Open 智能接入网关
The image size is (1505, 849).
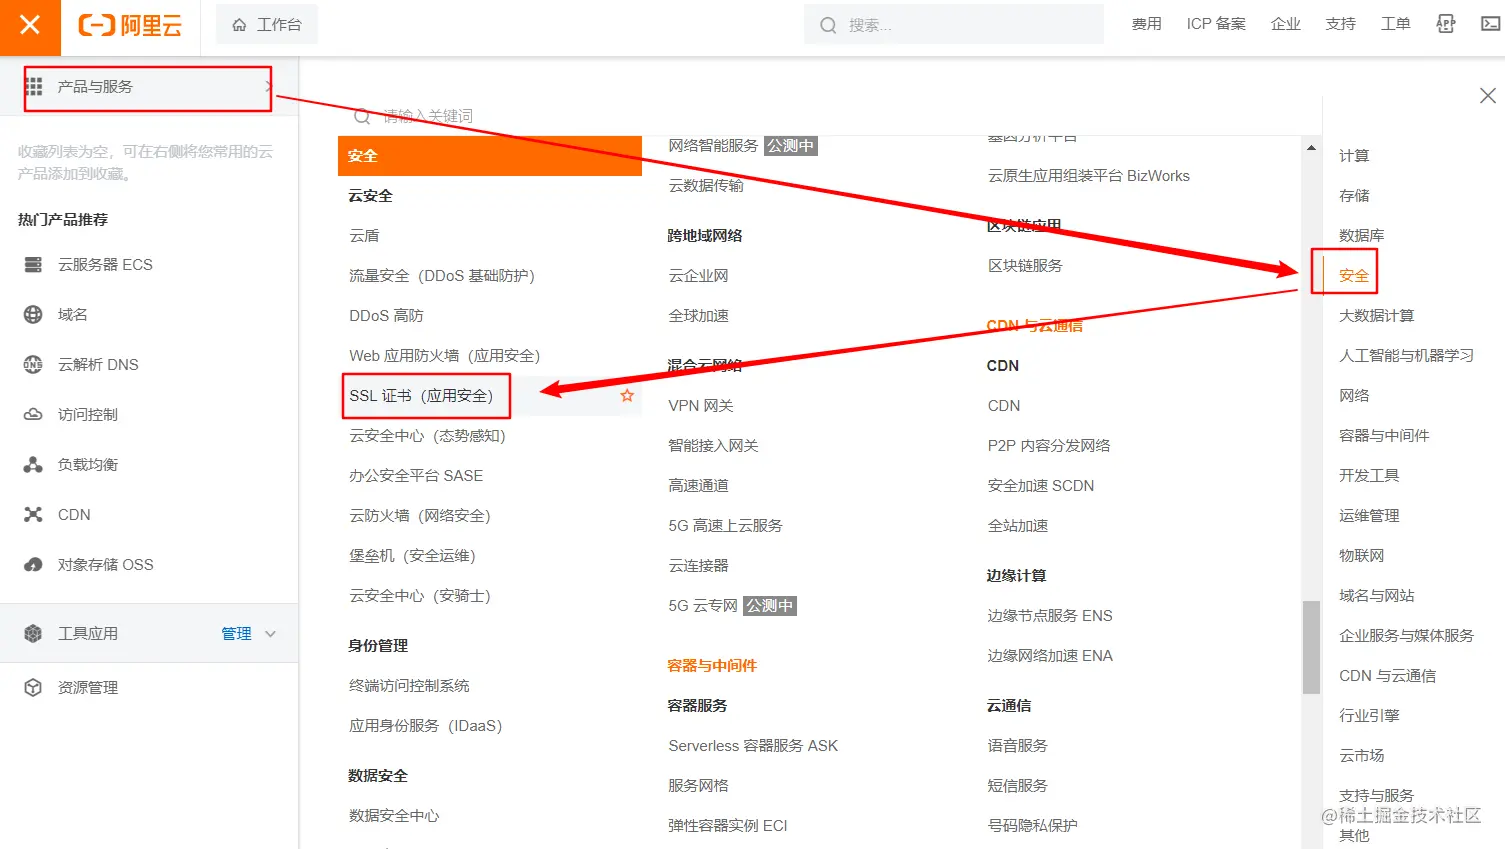tap(713, 445)
